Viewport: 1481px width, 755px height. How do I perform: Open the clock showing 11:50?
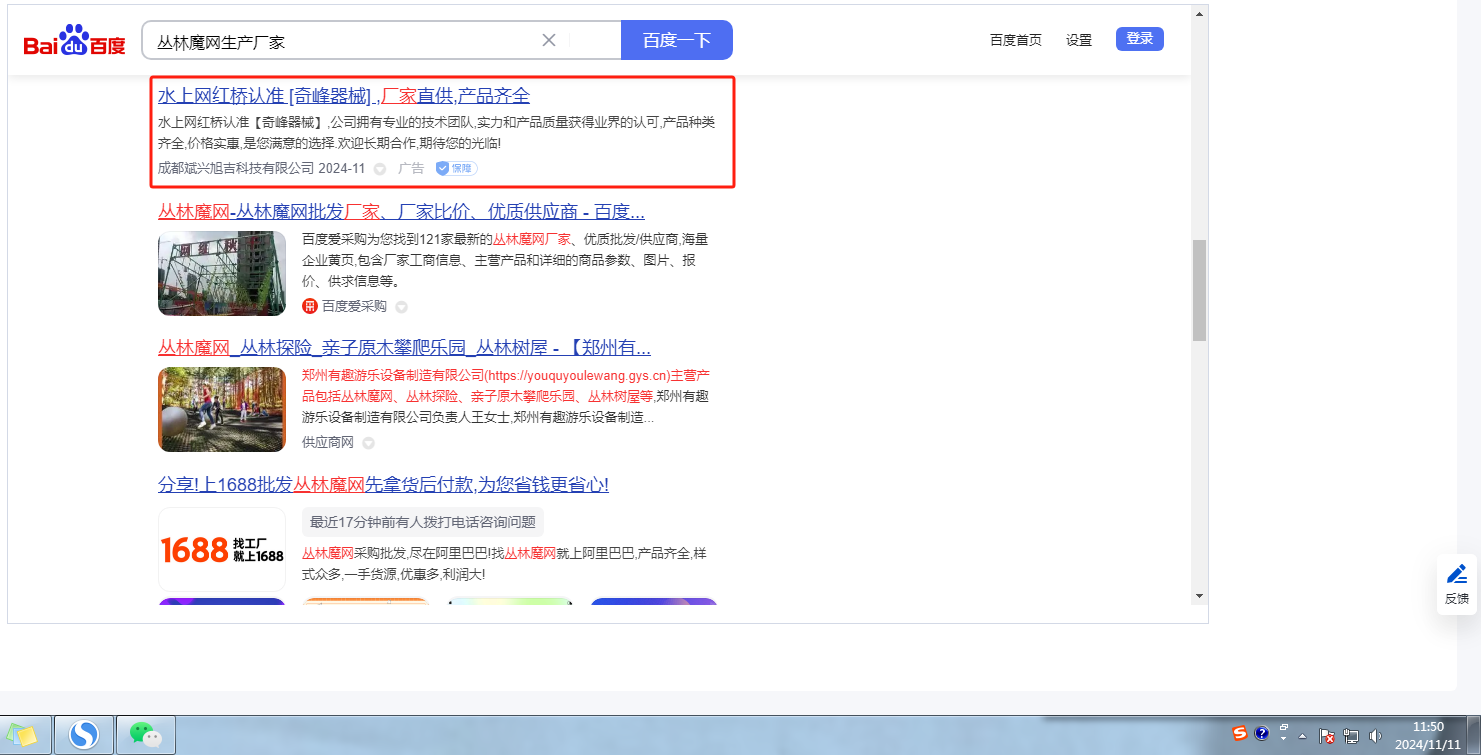pos(1429,735)
